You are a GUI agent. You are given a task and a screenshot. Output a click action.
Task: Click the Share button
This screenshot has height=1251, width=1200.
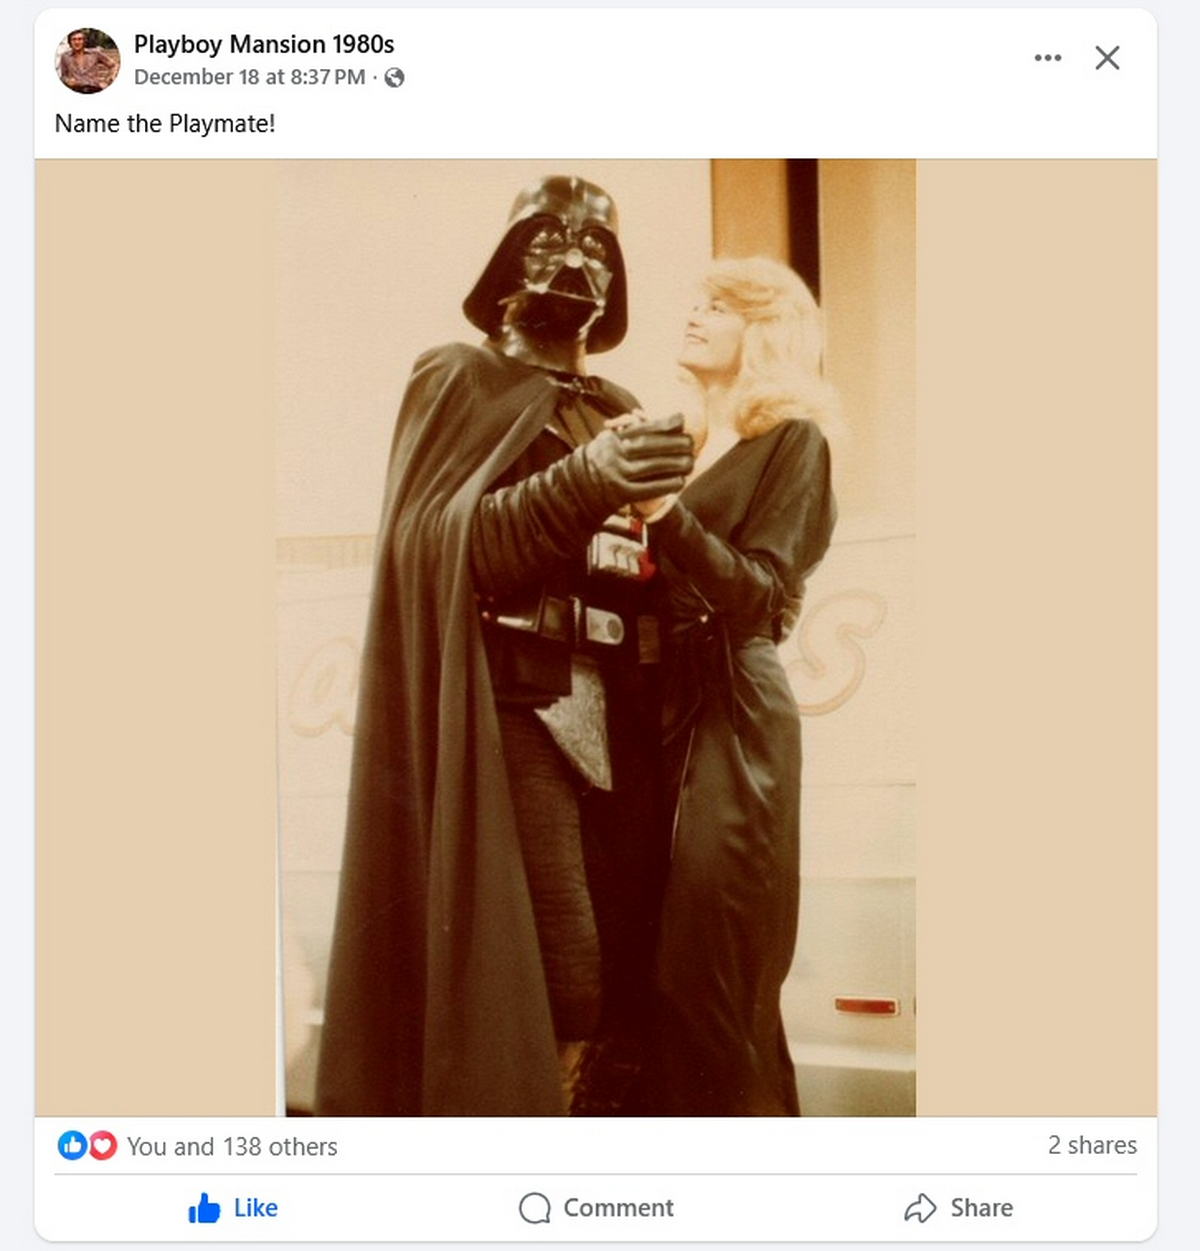coord(958,1208)
